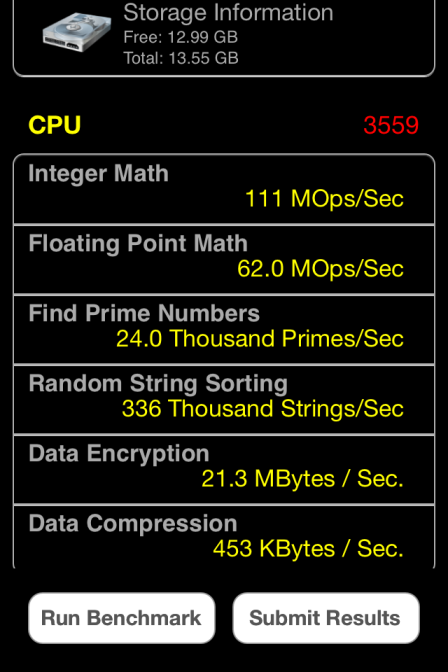448x672 pixels.
Task: Click the 62.0 MOps/Sec value
Action: coord(320,269)
